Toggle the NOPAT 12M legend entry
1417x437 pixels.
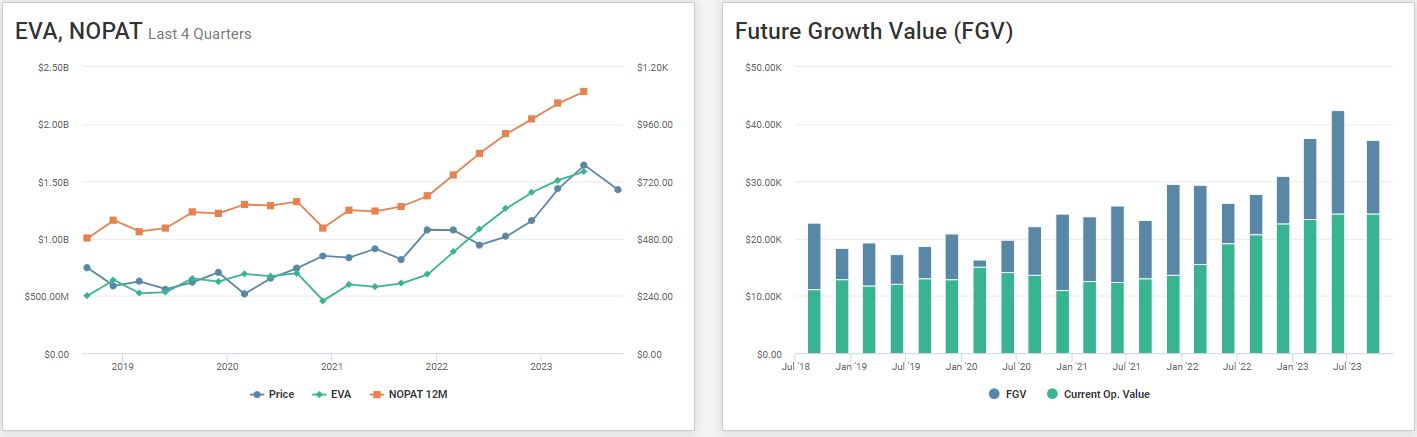(x=410, y=394)
